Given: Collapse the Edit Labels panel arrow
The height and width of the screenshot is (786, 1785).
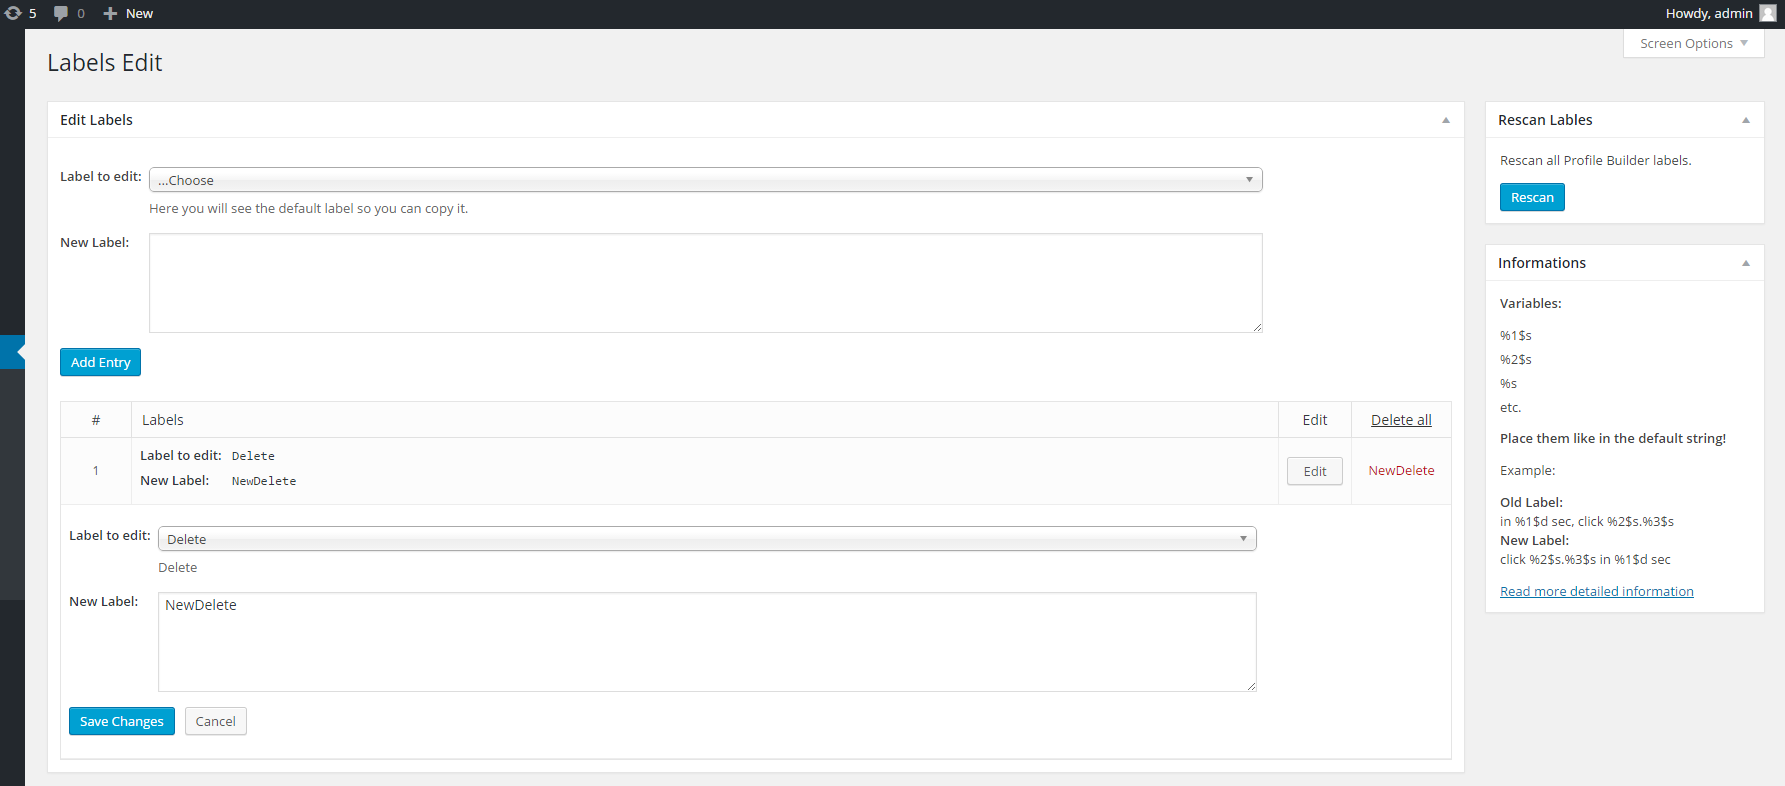Looking at the screenshot, I should click(1445, 120).
